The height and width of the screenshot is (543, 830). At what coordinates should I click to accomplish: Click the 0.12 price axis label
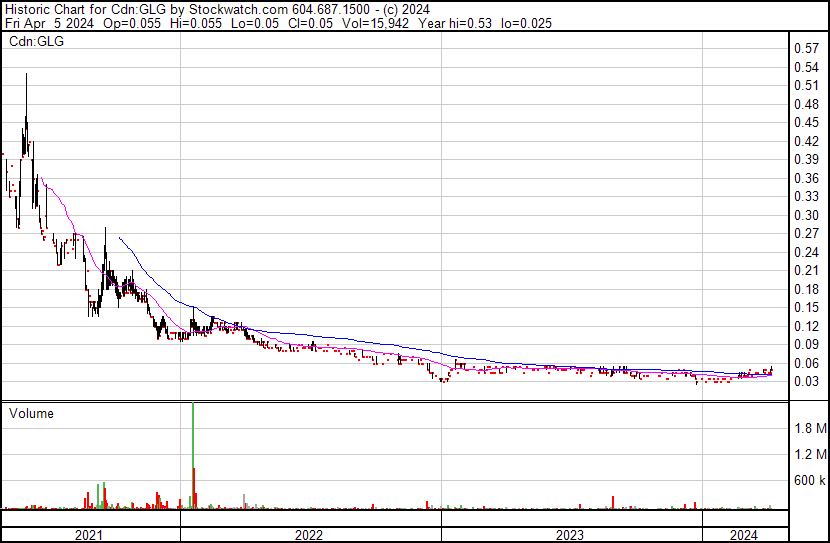point(807,327)
